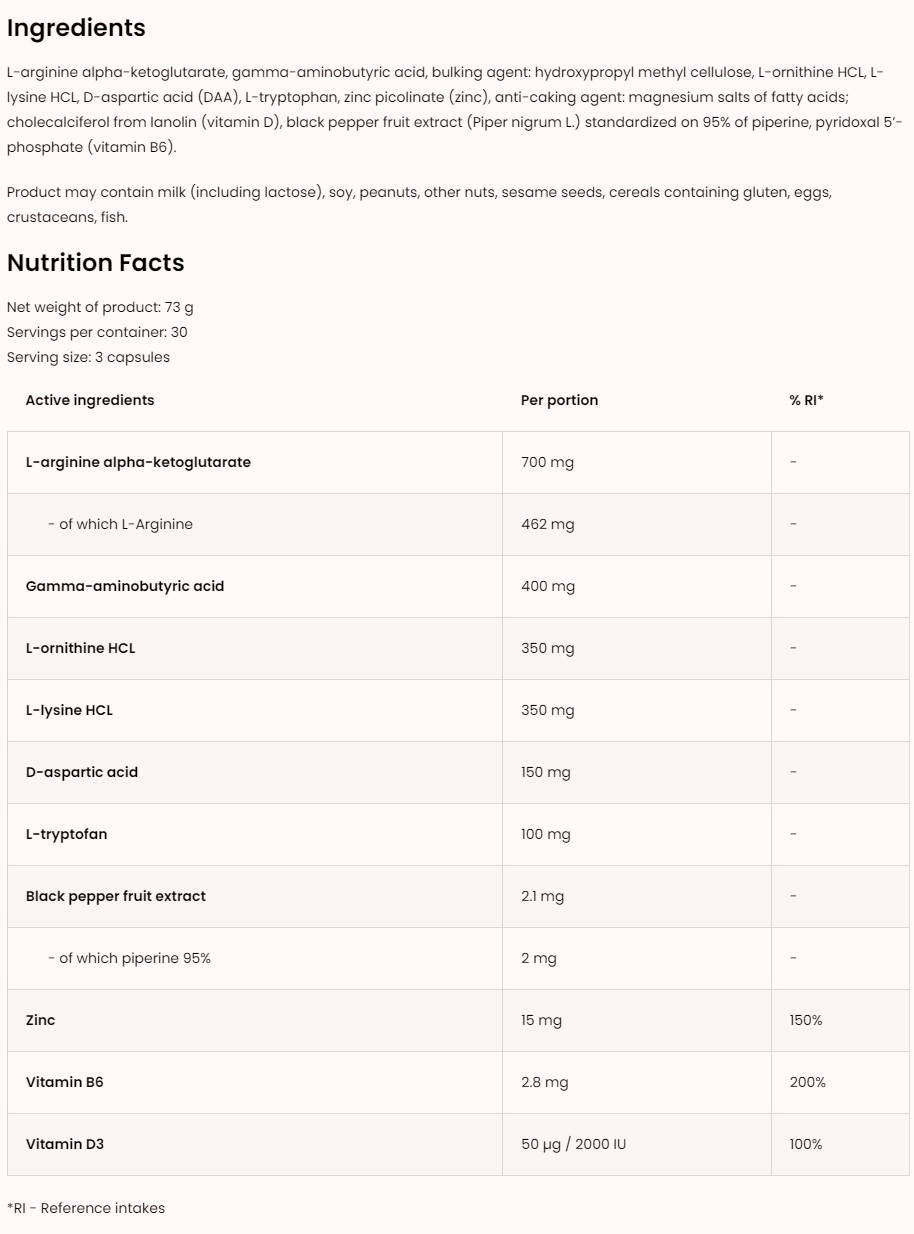Image resolution: width=914 pixels, height=1234 pixels.
Task: Click the 'Net weight of product: 73 g' line
Action: click(100, 307)
